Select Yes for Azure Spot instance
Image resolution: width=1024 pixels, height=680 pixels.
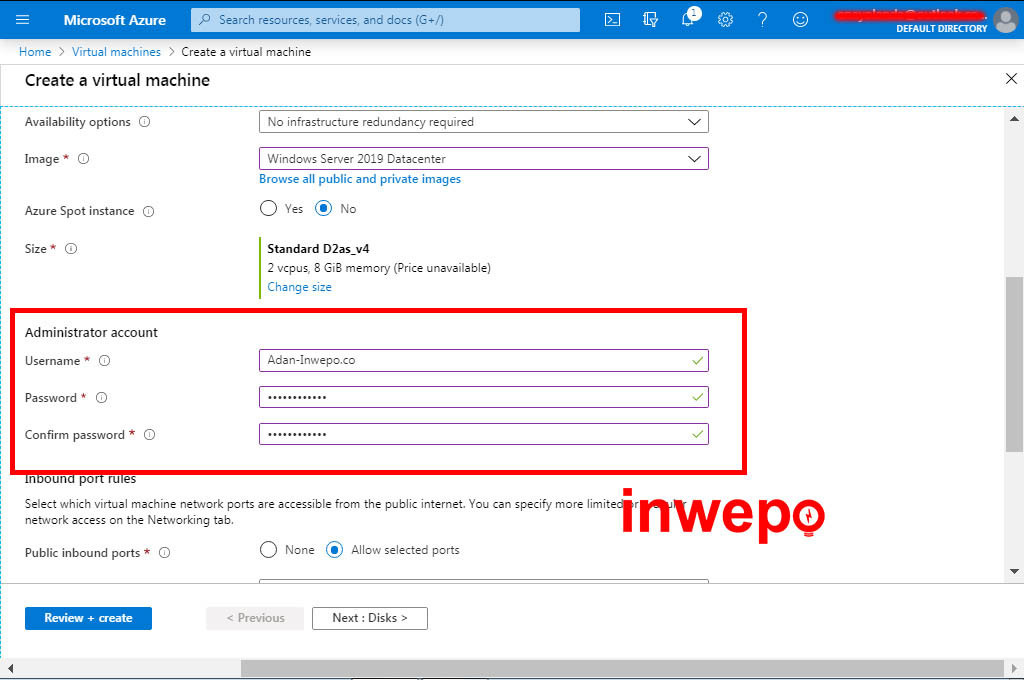[268, 208]
